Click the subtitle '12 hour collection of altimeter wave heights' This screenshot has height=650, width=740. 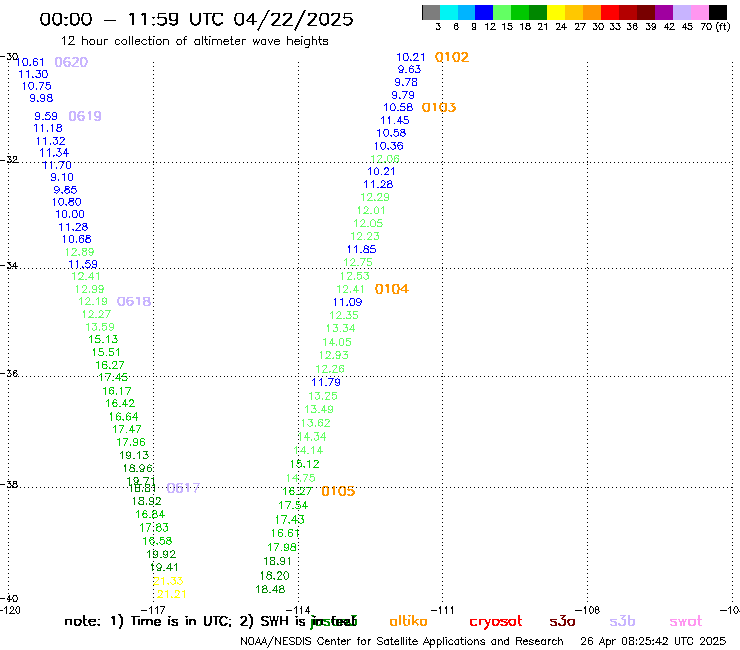pos(194,41)
